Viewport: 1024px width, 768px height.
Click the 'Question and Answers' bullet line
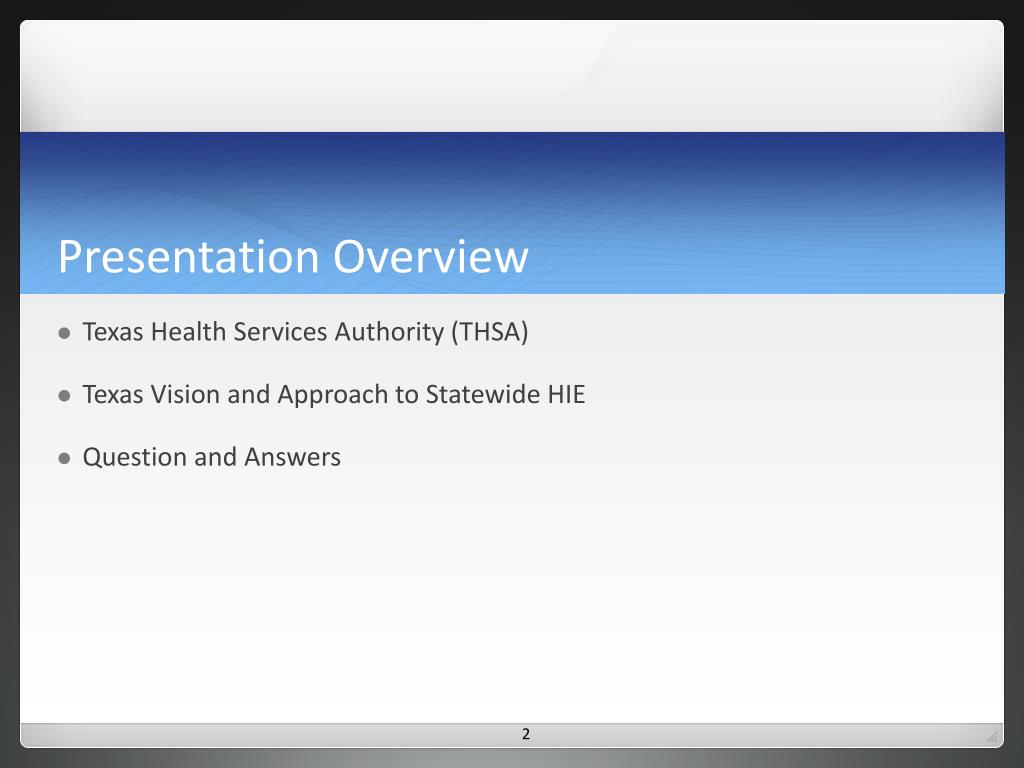pos(212,457)
